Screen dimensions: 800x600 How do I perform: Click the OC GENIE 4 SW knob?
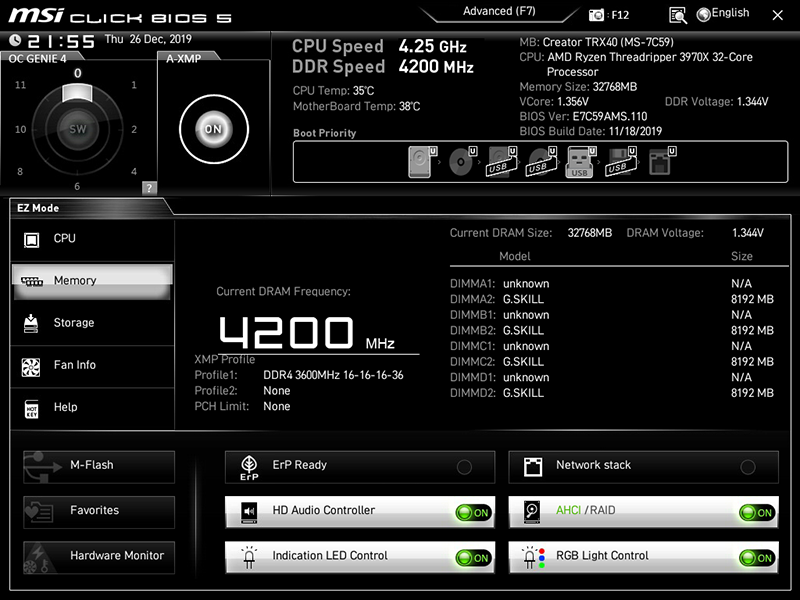(x=78, y=129)
